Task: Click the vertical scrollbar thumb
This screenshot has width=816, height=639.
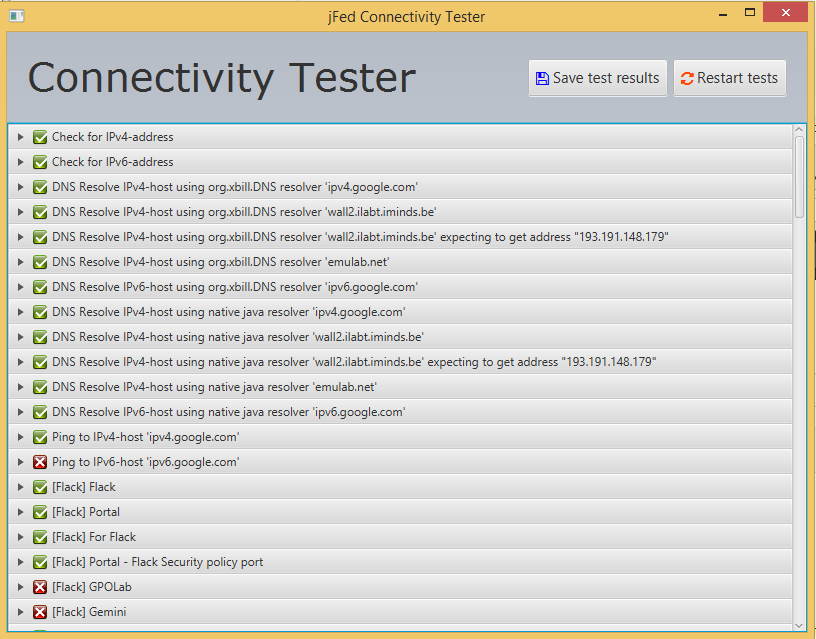Action: click(x=799, y=177)
